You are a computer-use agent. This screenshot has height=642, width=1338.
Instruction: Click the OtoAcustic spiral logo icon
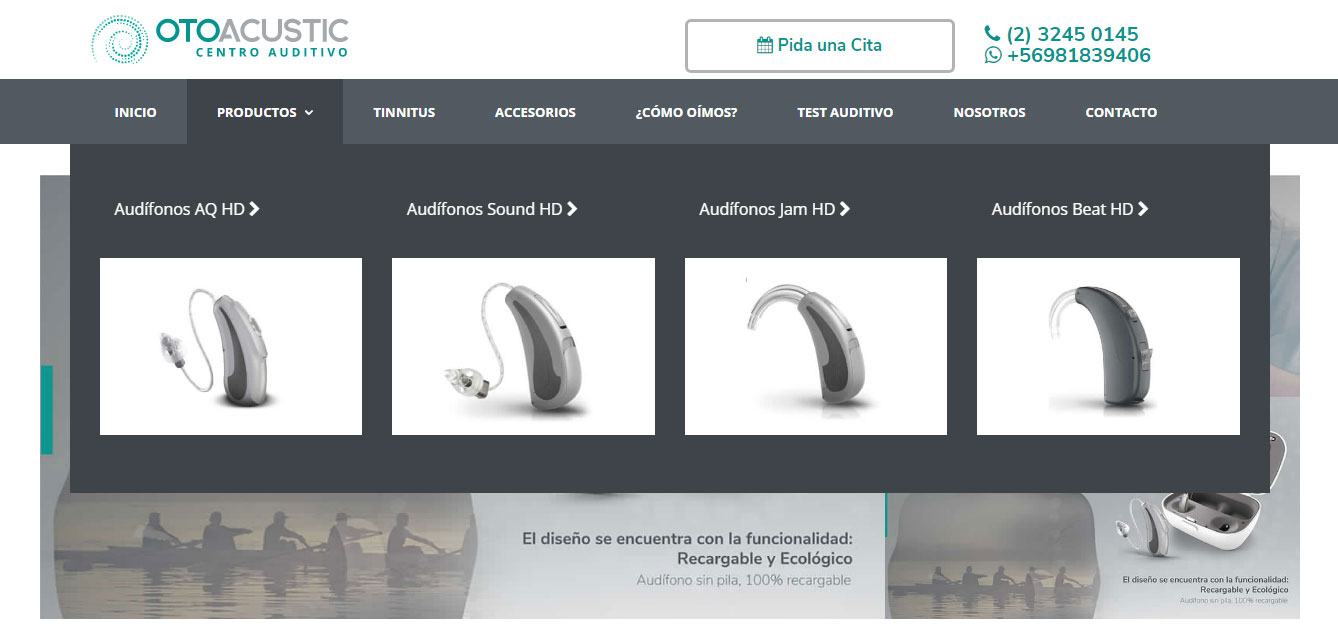(x=120, y=40)
